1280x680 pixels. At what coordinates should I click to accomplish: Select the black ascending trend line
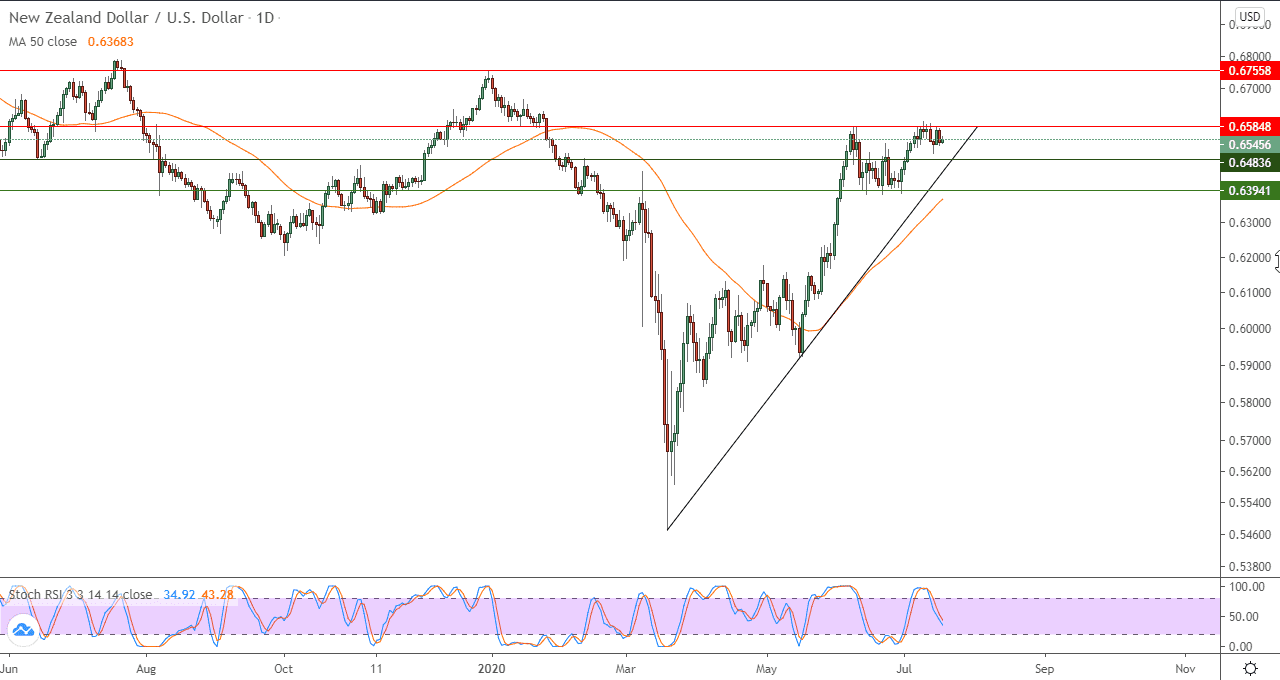(x=822, y=328)
